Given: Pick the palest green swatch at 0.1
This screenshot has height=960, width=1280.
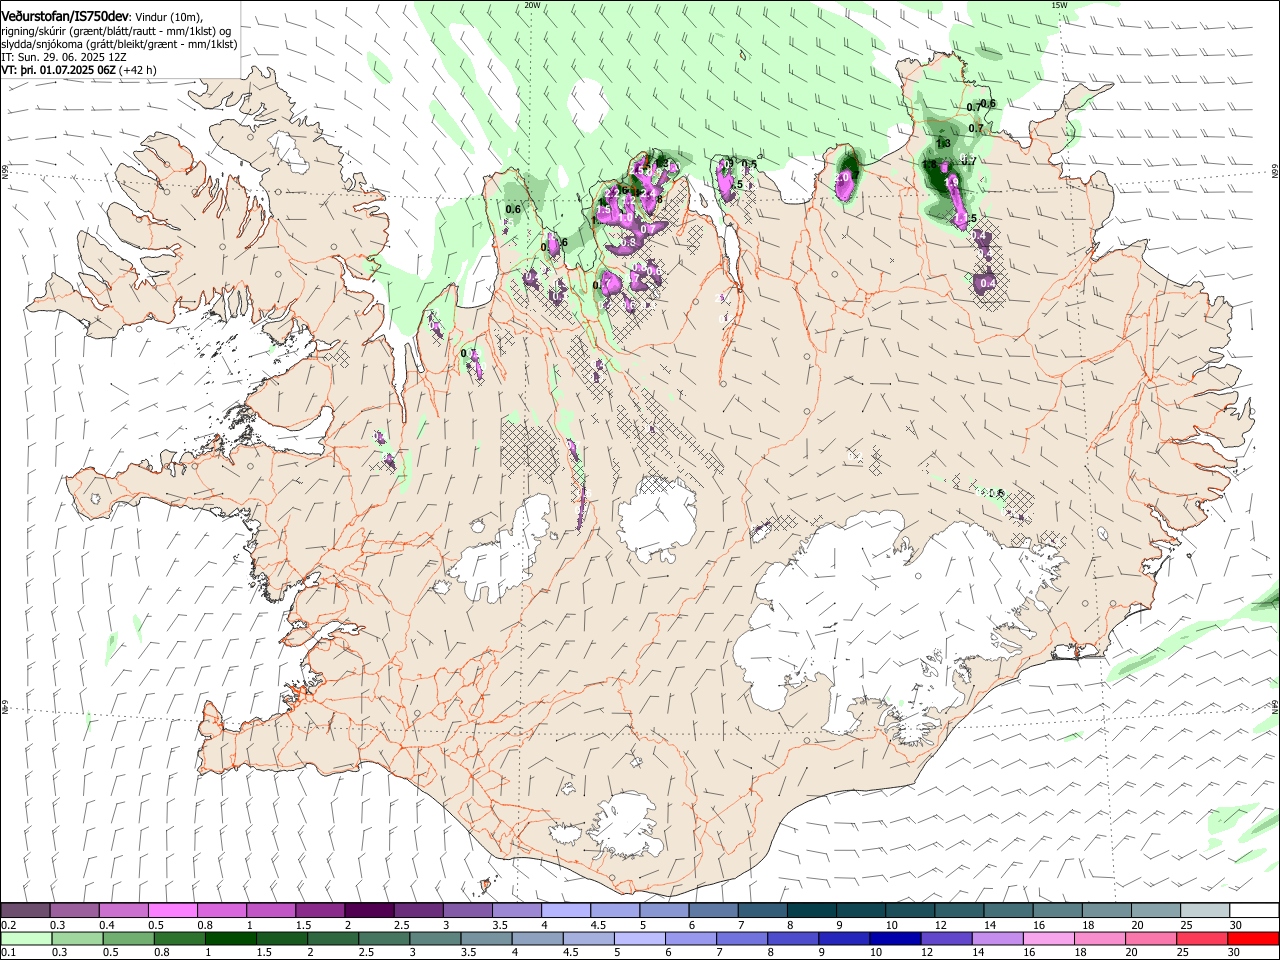Looking at the screenshot, I should point(26,938).
